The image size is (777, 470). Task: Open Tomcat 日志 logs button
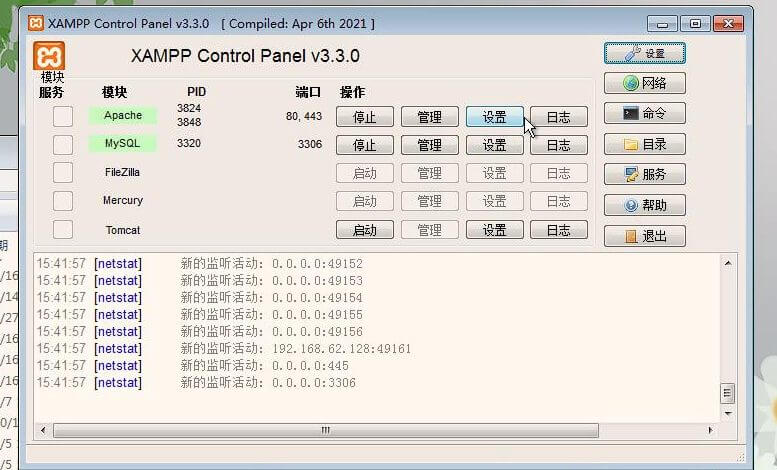(x=559, y=230)
